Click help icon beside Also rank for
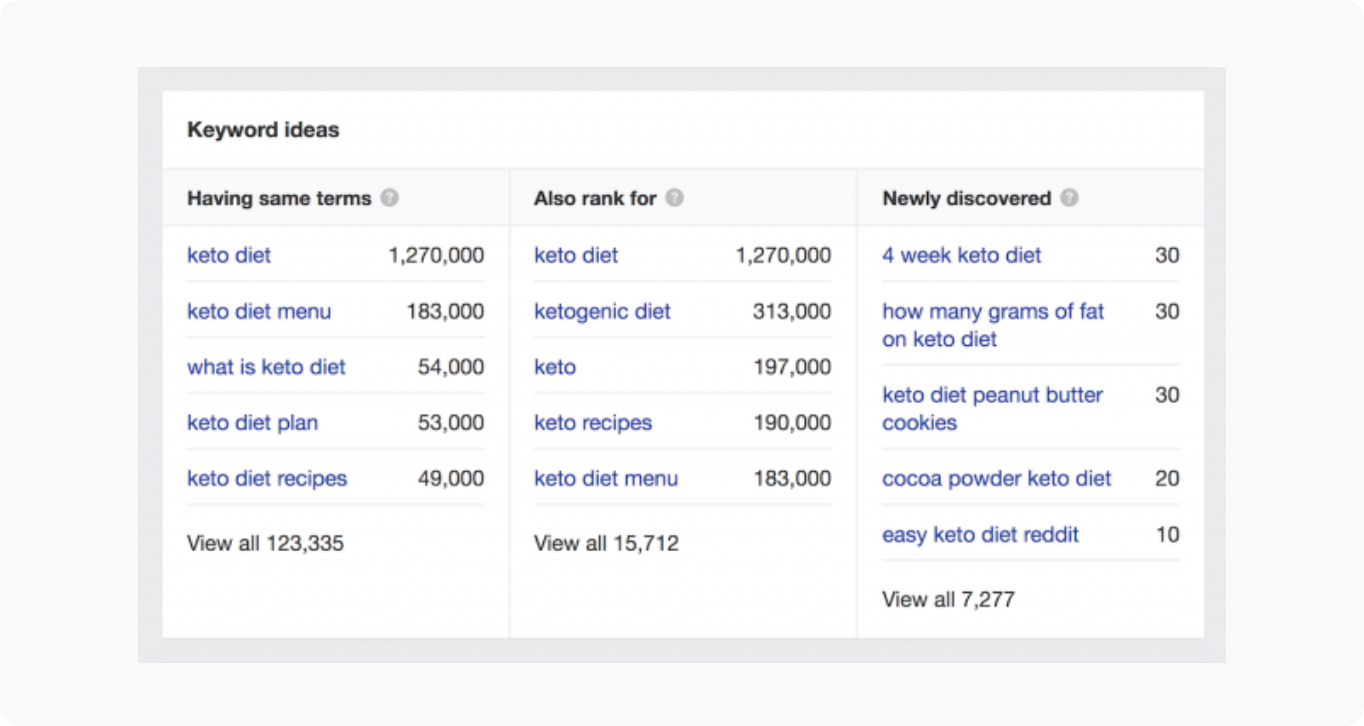The image size is (1364, 726). point(675,198)
